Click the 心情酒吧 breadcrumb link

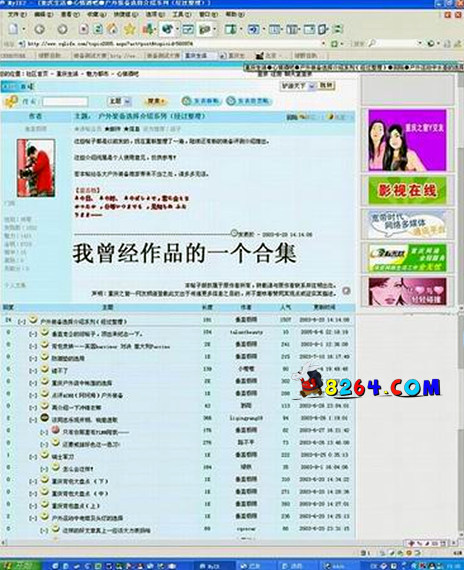(128, 74)
